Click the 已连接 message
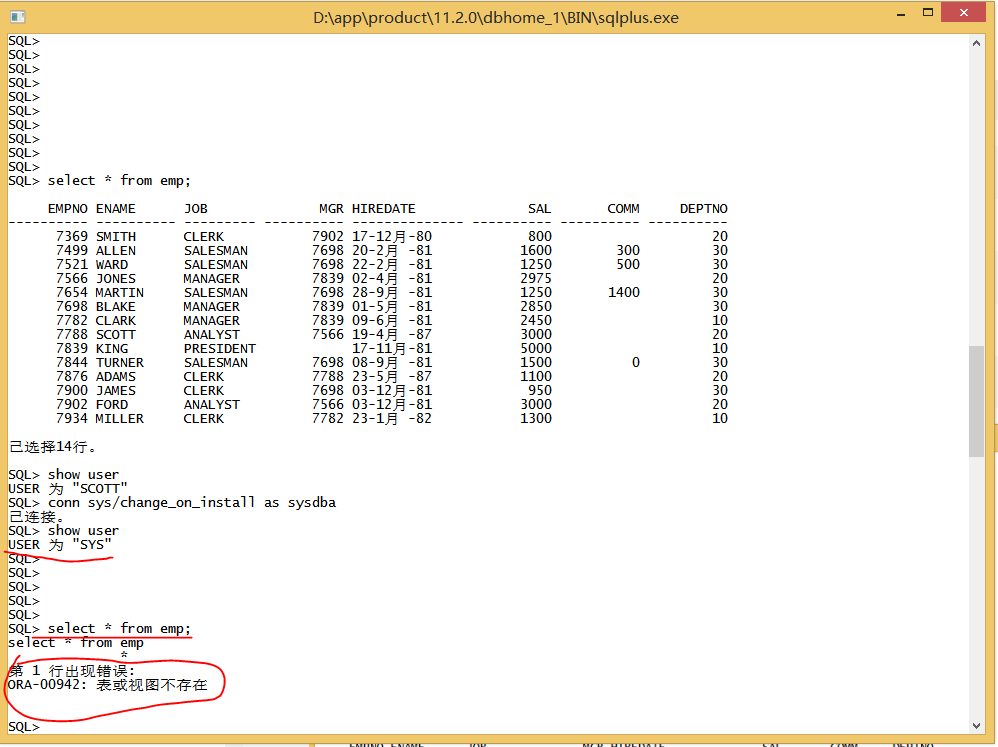998x747 pixels. coord(36,517)
